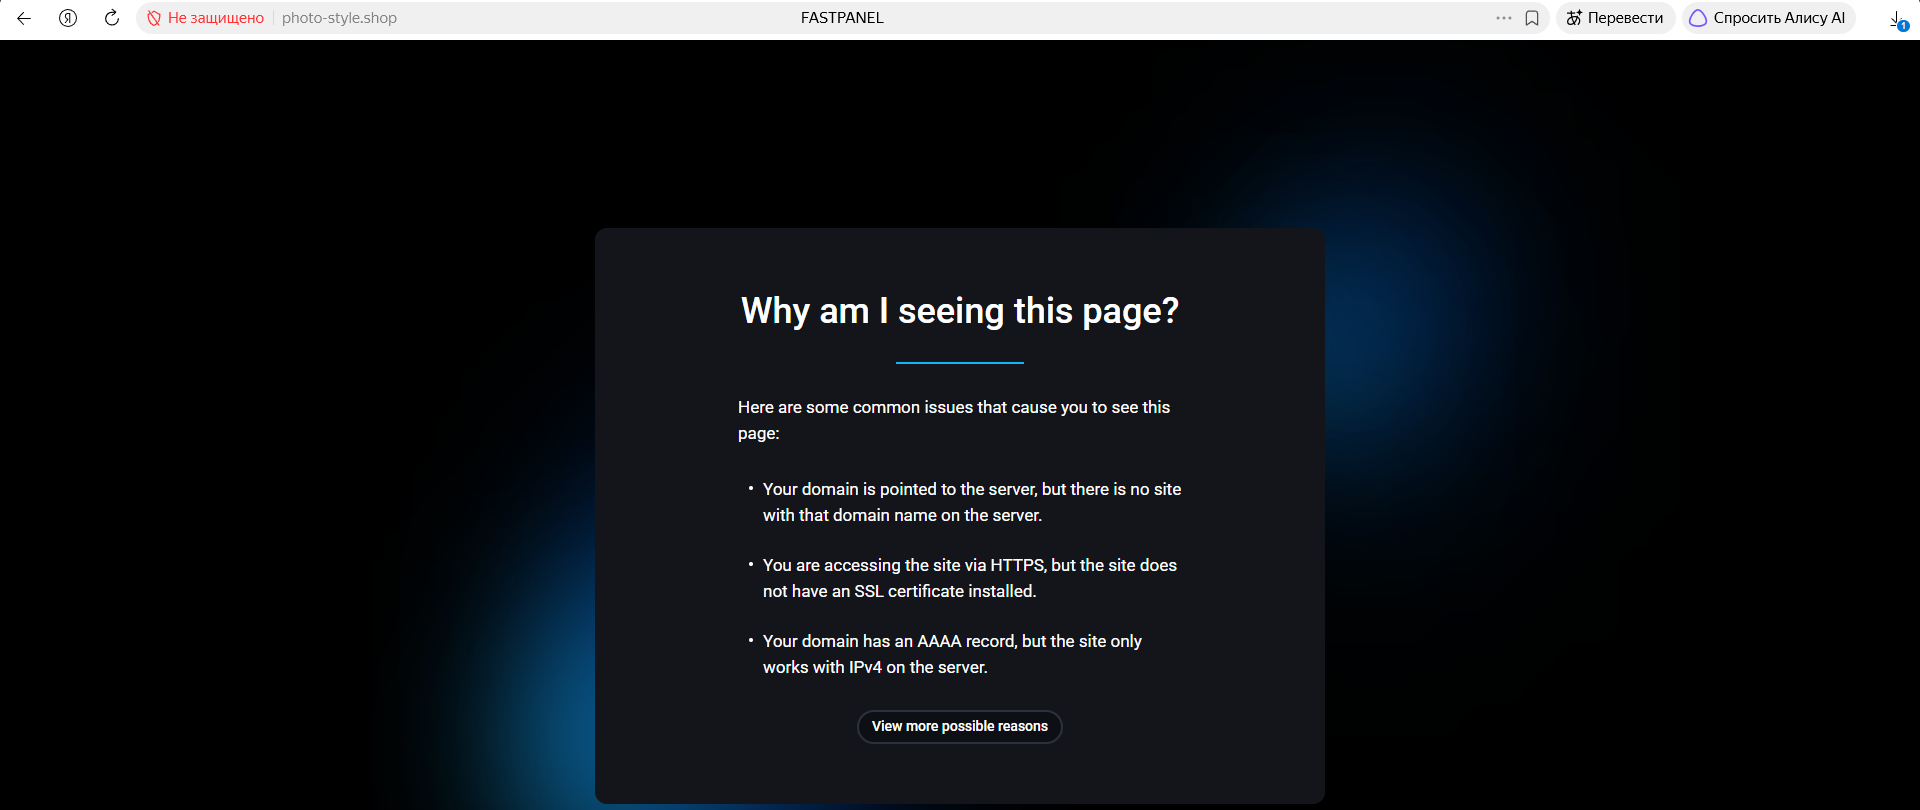Click the red Не защищено warning text

216,18
